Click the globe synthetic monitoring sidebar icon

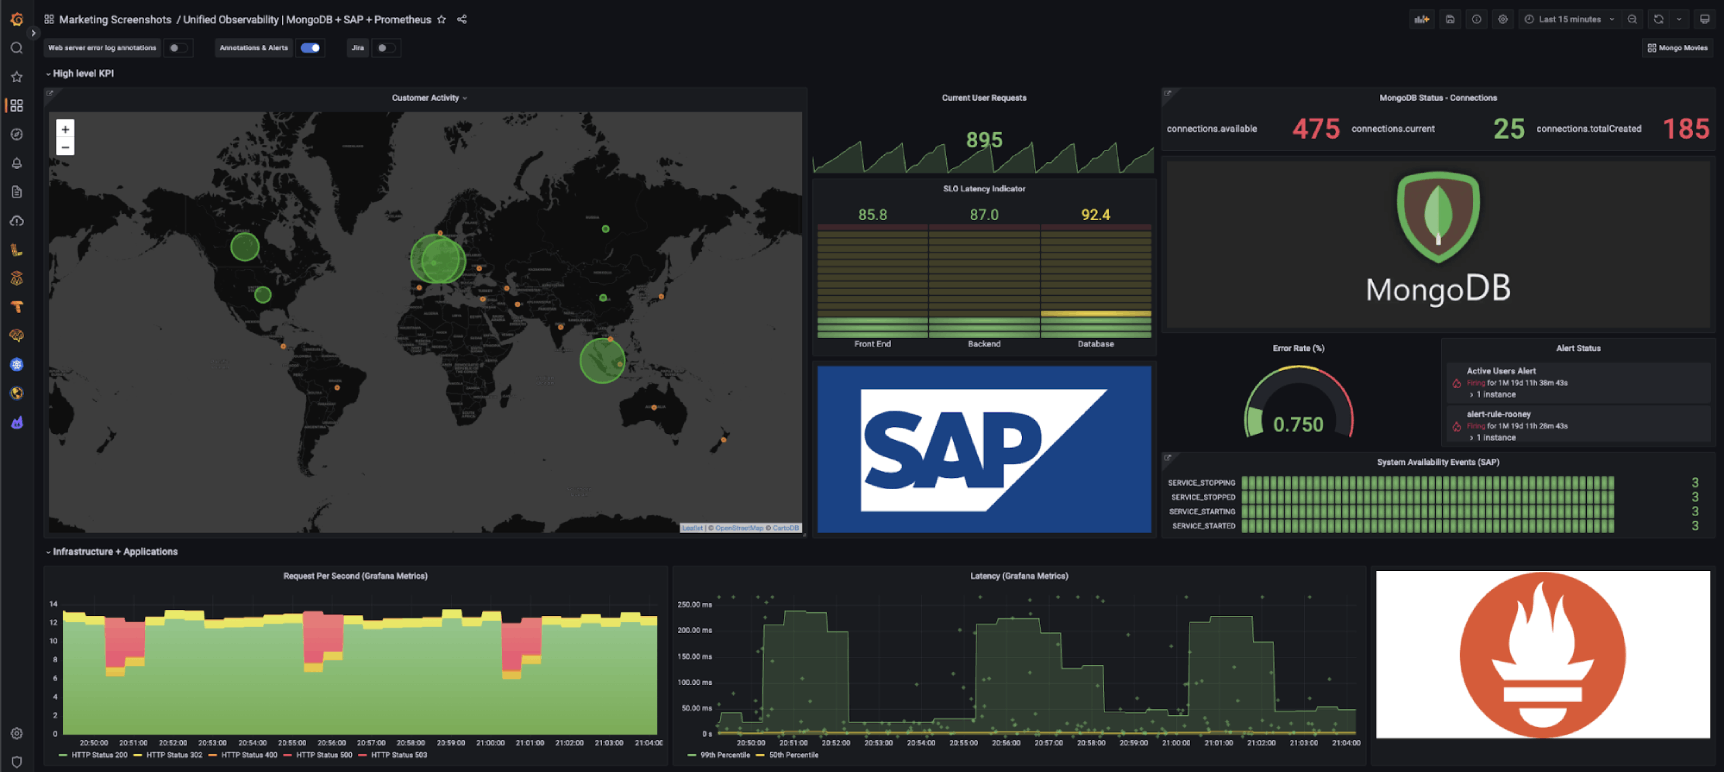[x=16, y=394]
